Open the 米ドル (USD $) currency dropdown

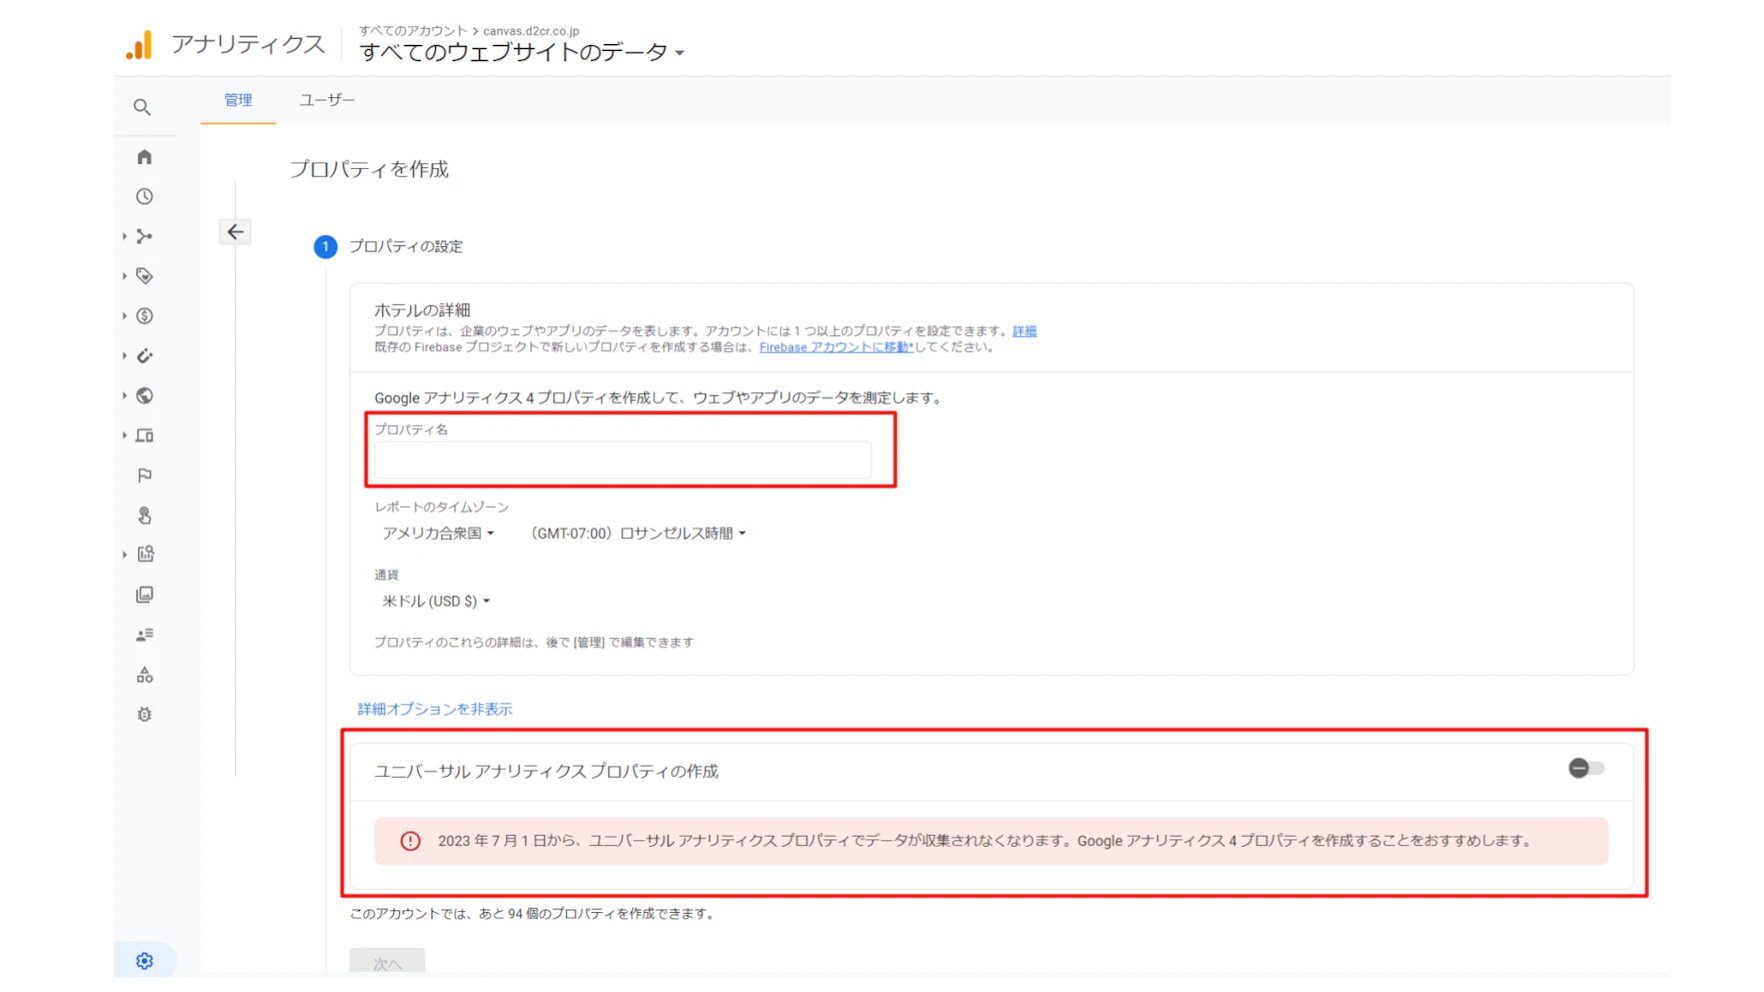[x=436, y=601]
